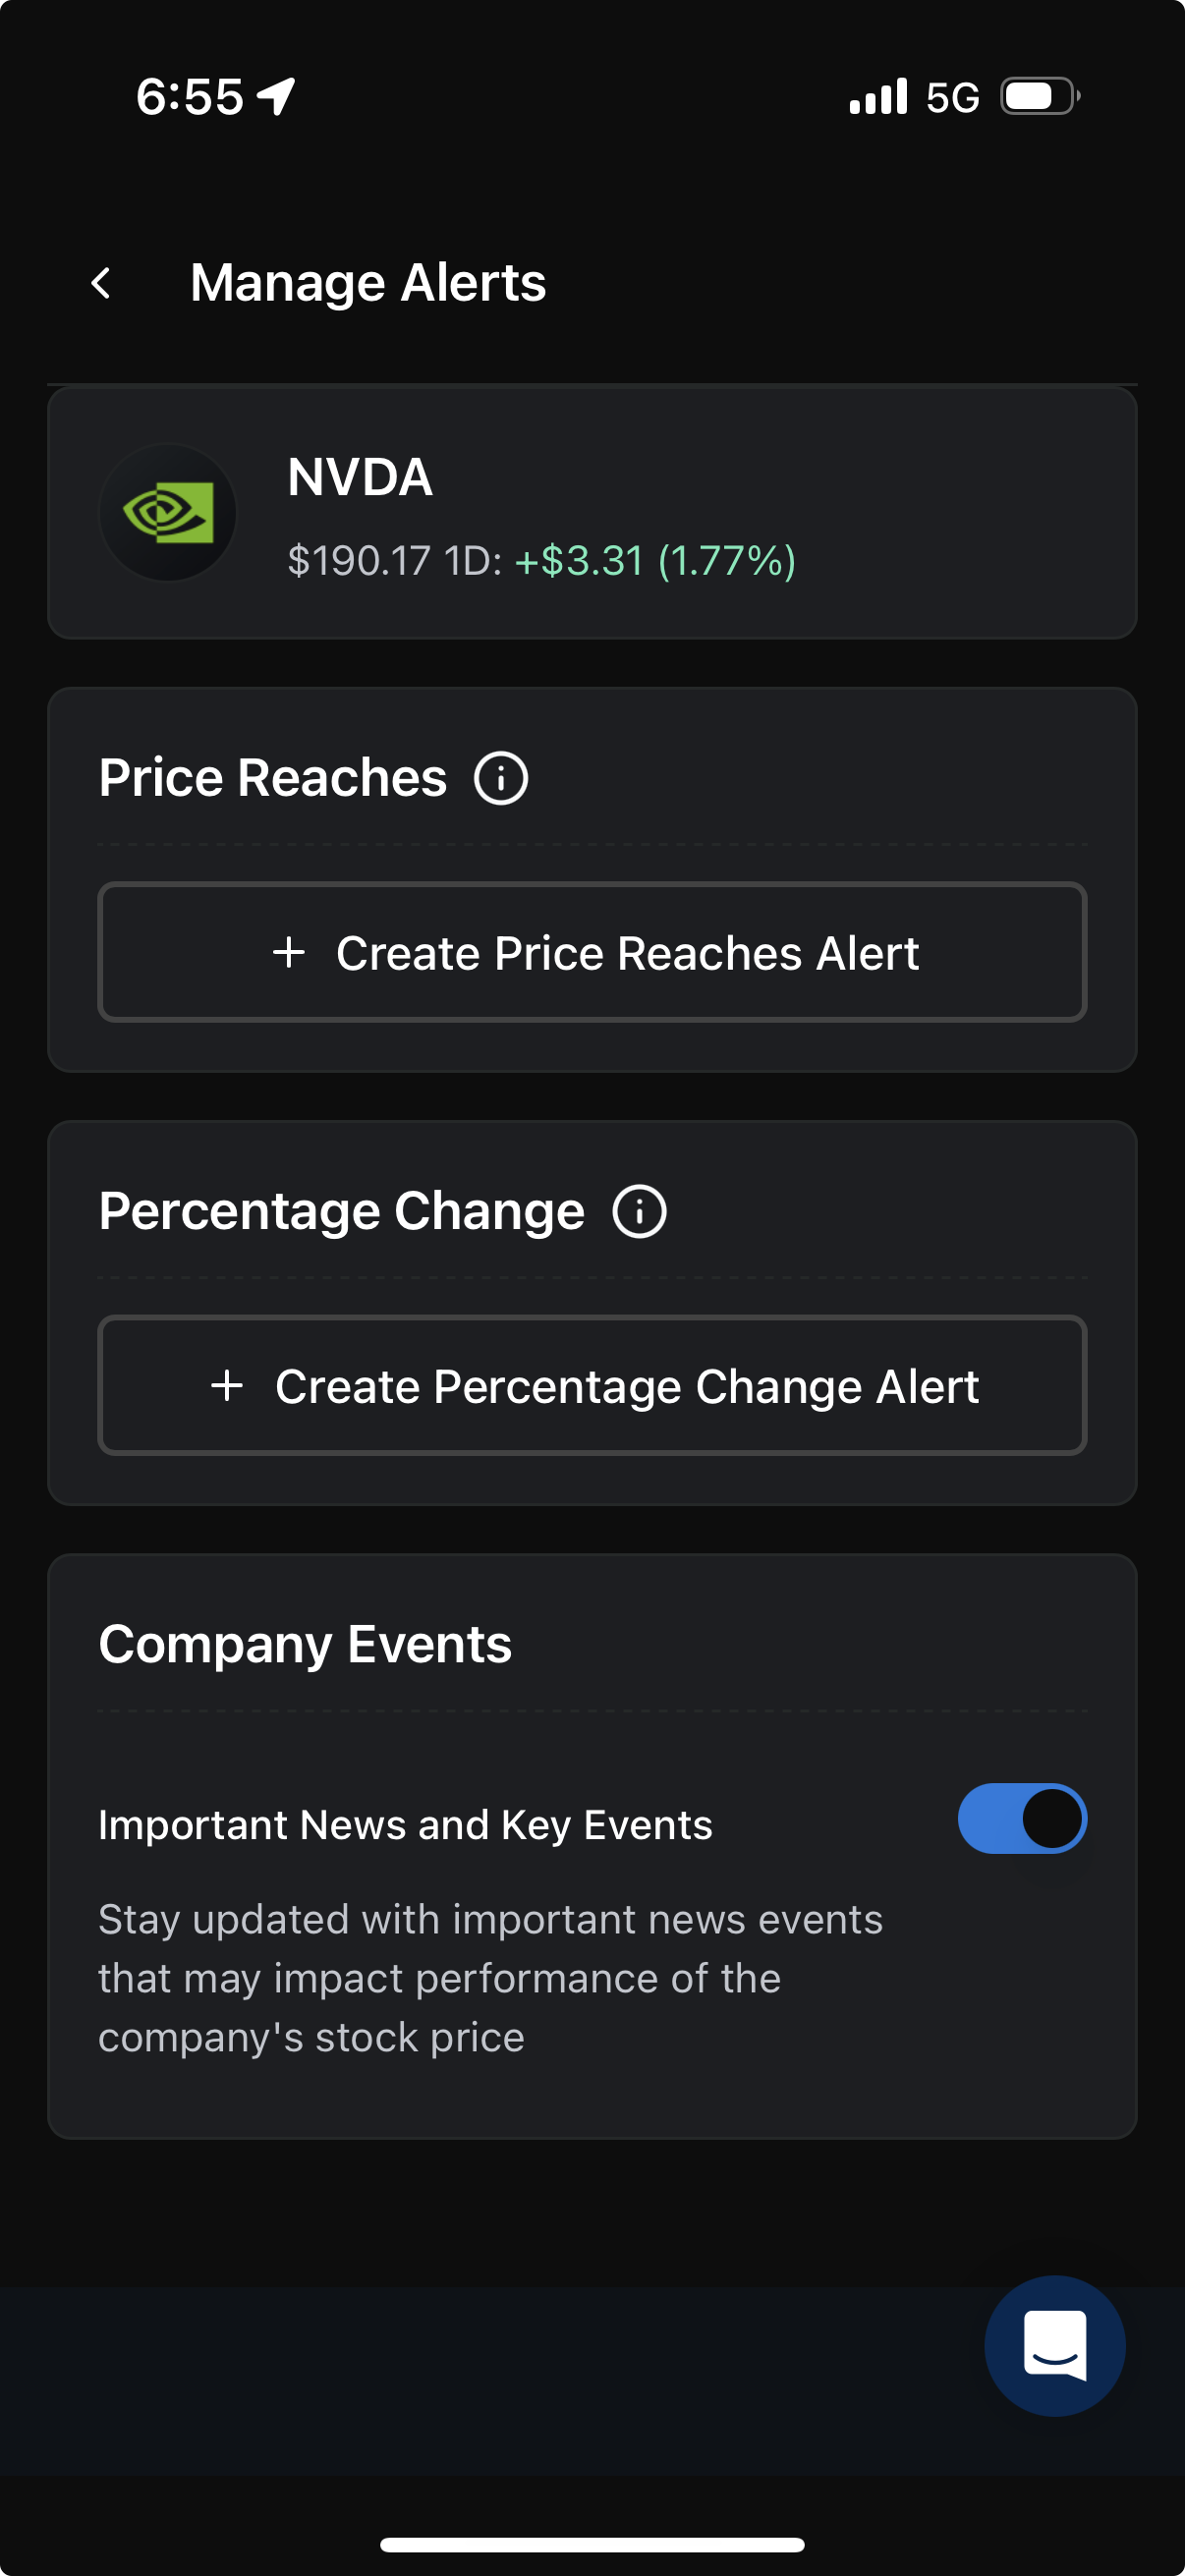This screenshot has width=1185, height=2576.
Task: Tap the home indicator bar
Action: click(592, 2545)
